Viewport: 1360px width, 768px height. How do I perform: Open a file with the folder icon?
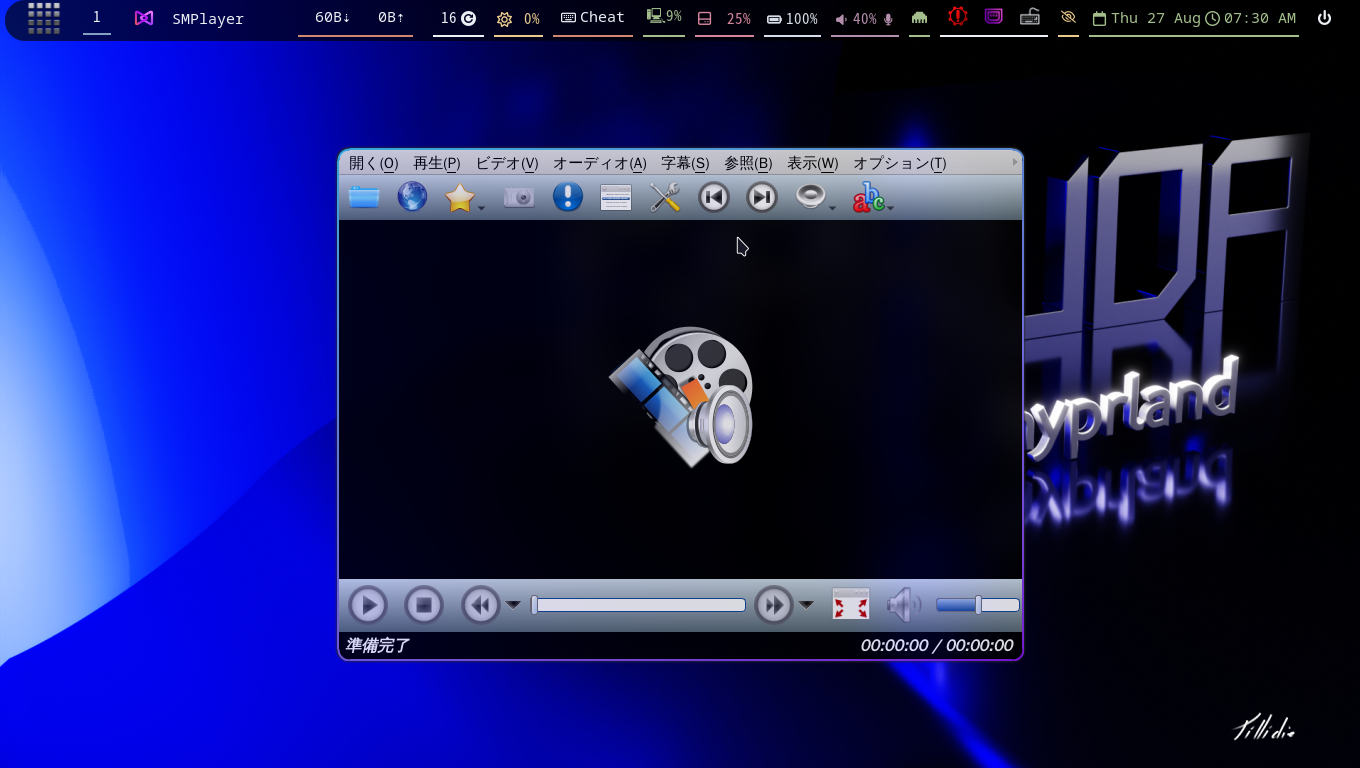coord(364,197)
